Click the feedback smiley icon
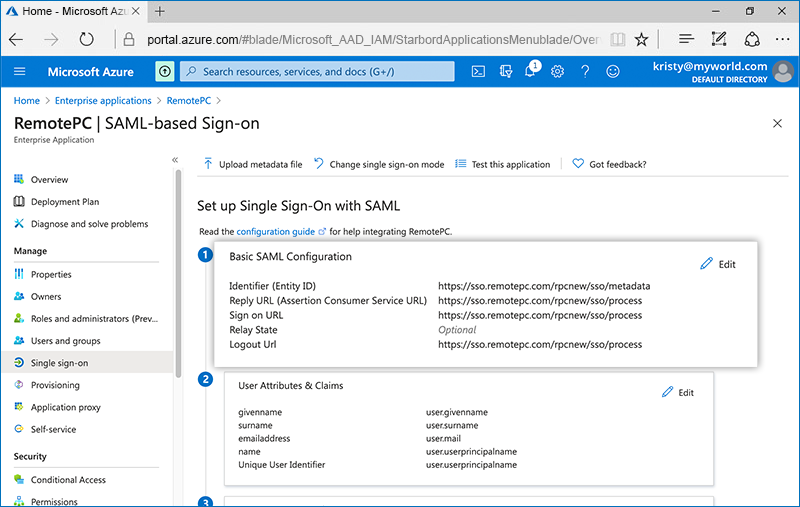Viewport: 800px width, 507px height. tap(612, 71)
